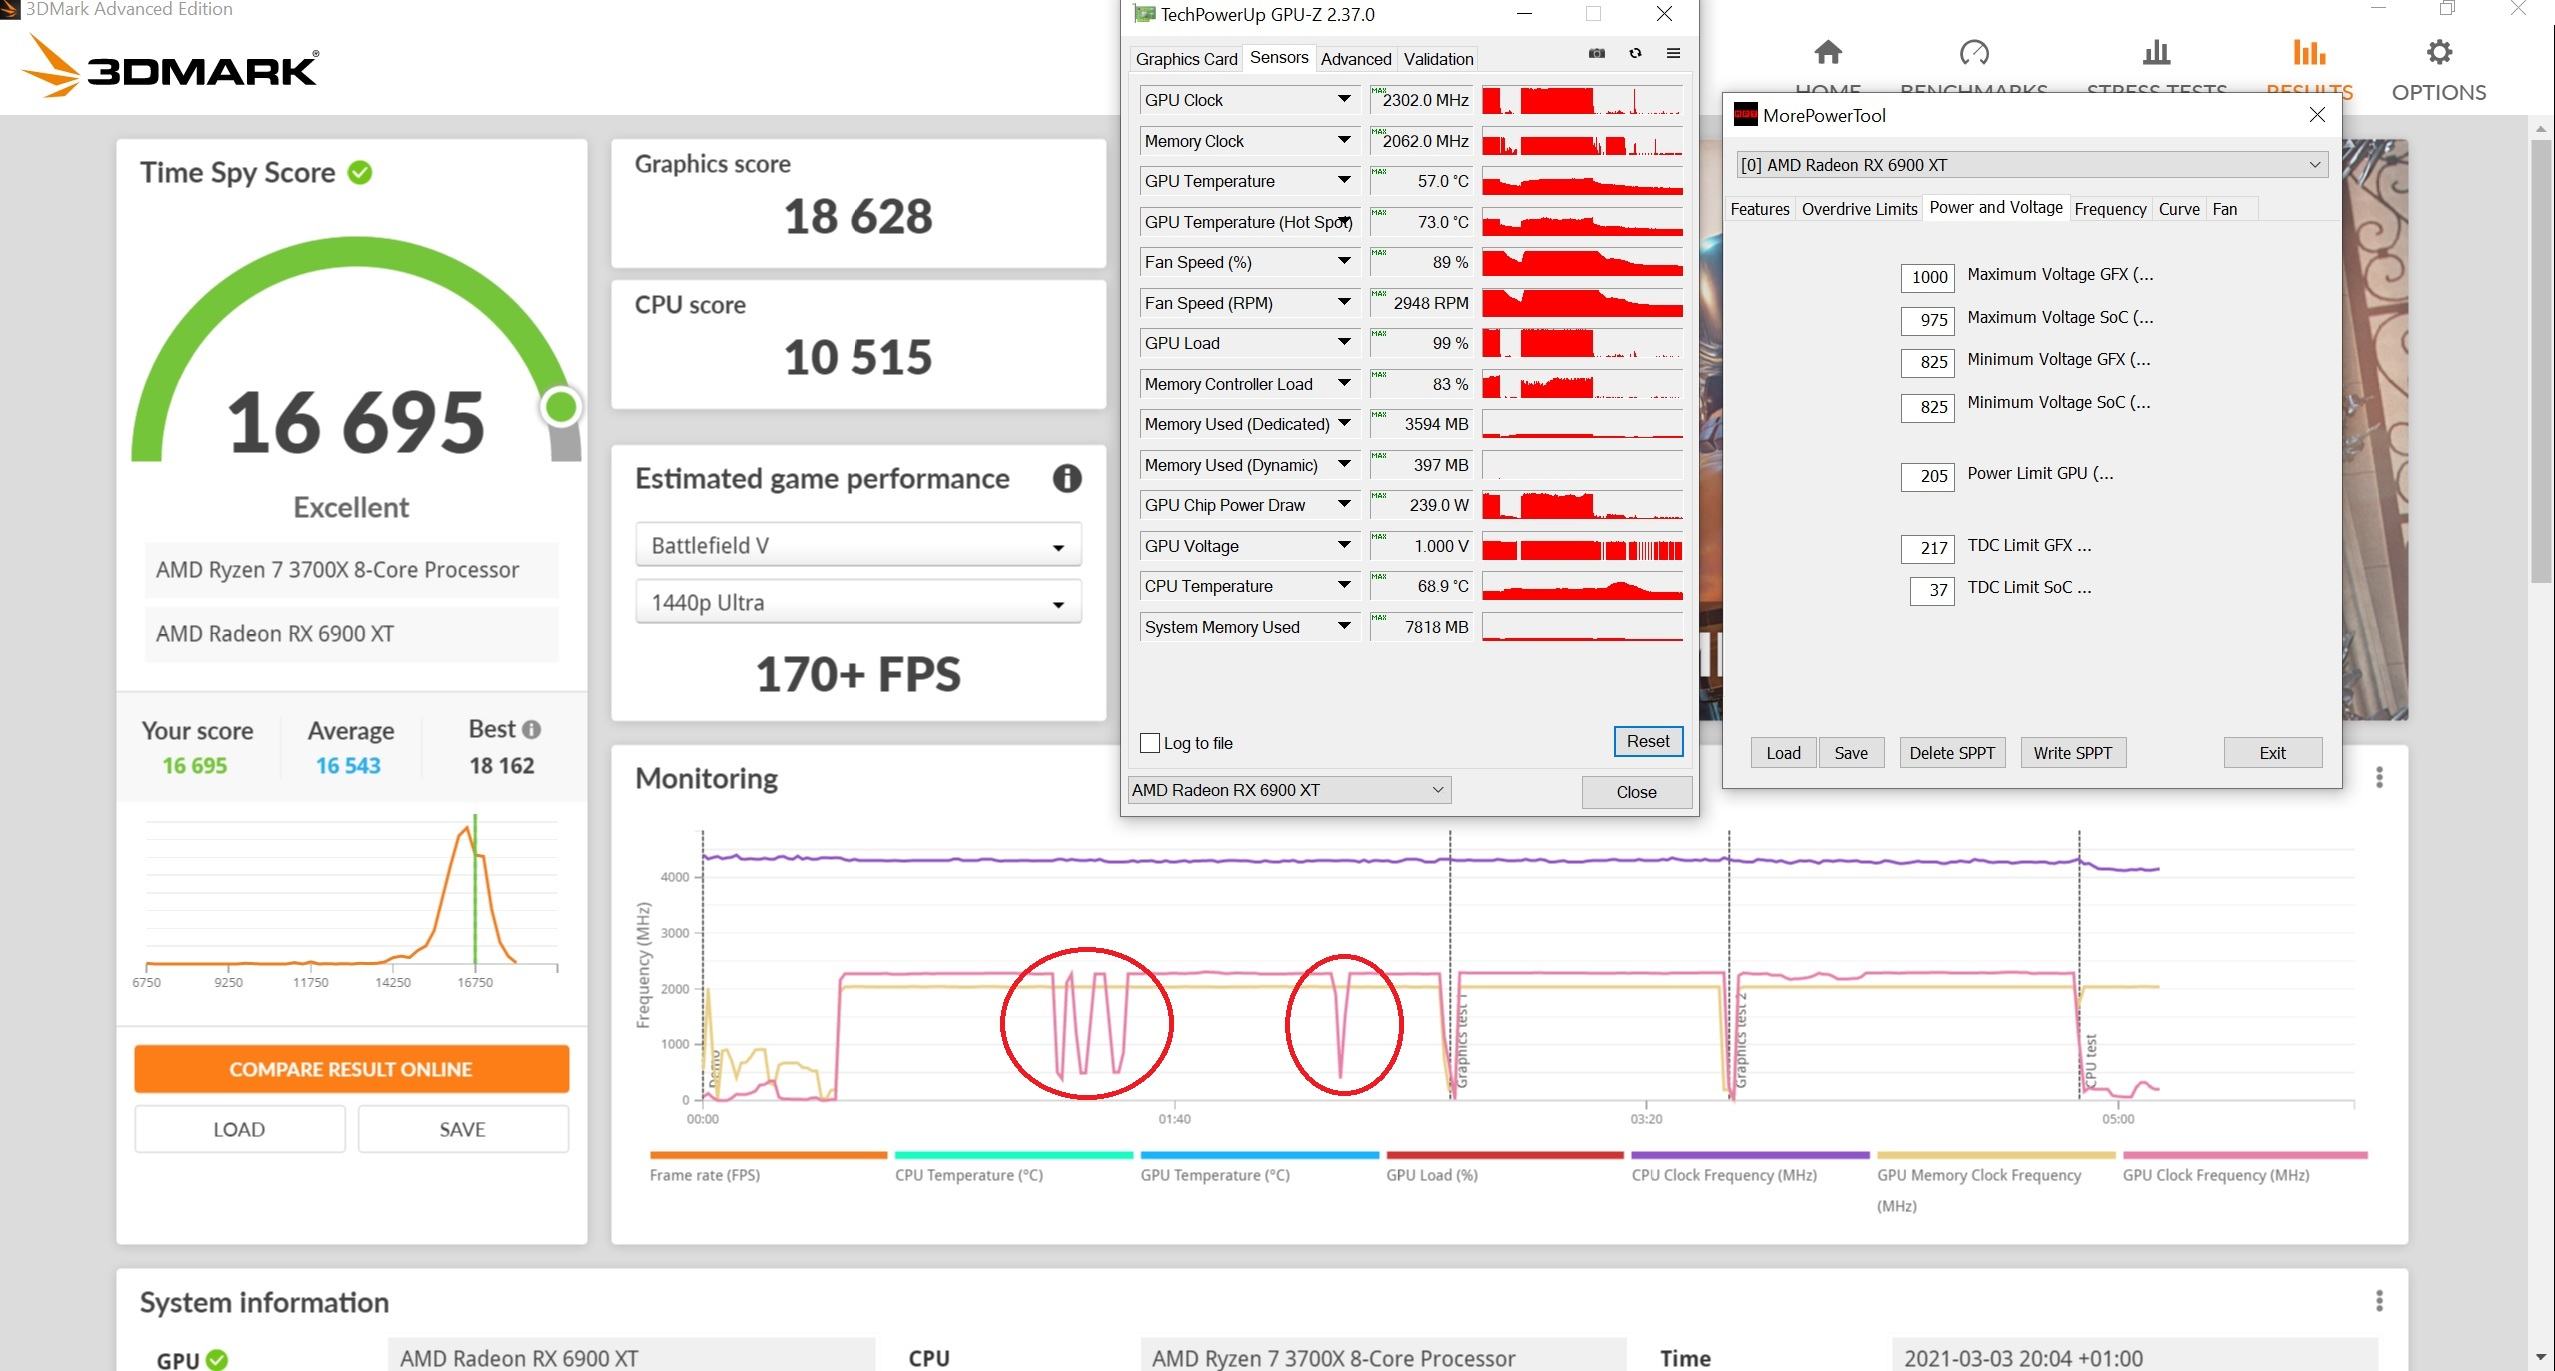This screenshot has height=1371, width=2555.
Task: Expand the GPU Temperature sensor dropdown
Action: [1344, 180]
